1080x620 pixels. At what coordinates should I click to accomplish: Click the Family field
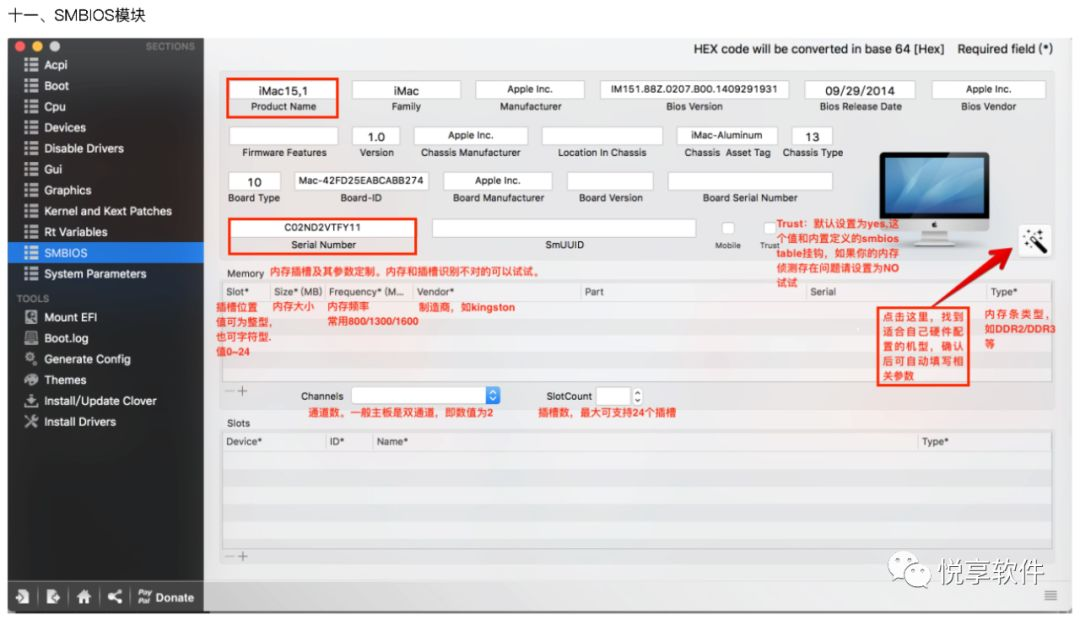(x=406, y=90)
